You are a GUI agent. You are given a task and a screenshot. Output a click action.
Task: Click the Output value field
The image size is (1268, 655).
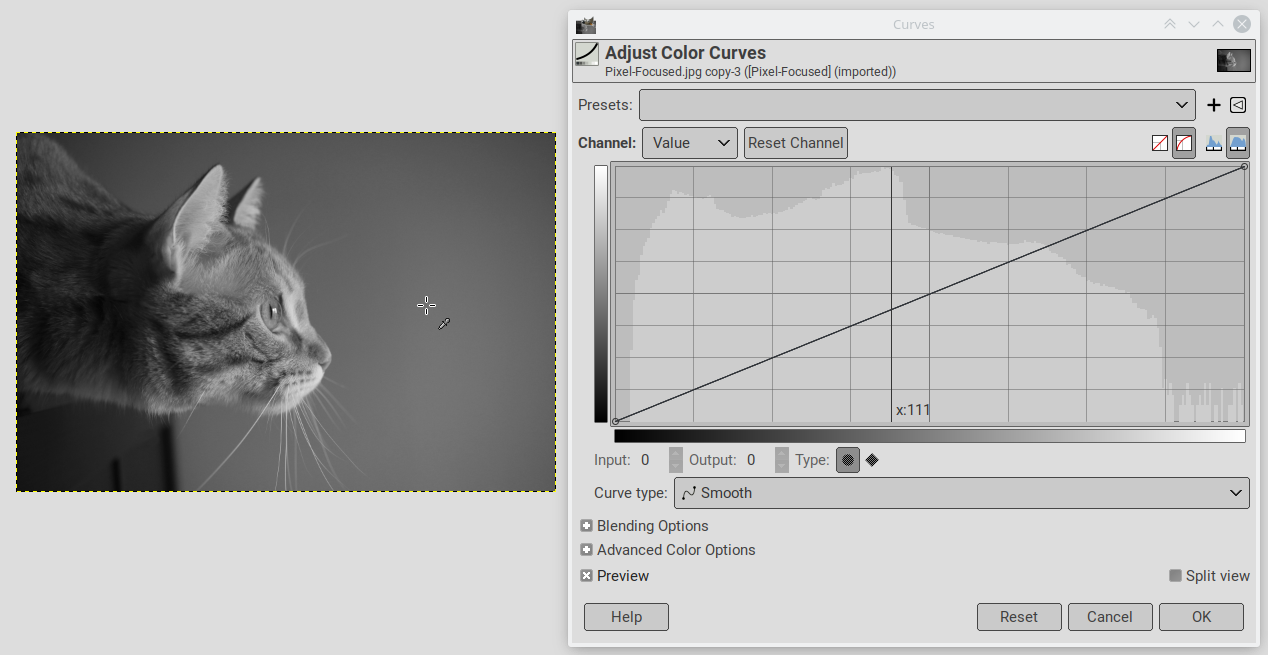tap(756, 460)
